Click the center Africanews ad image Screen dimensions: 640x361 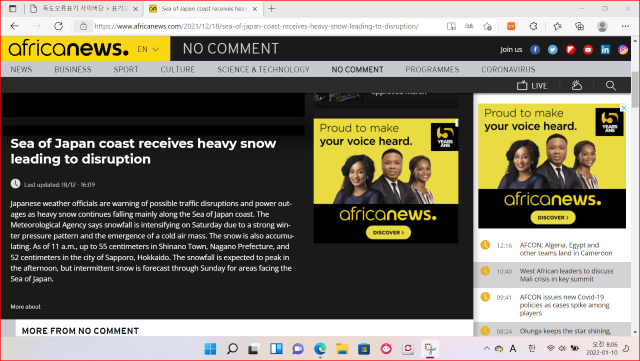click(386, 181)
